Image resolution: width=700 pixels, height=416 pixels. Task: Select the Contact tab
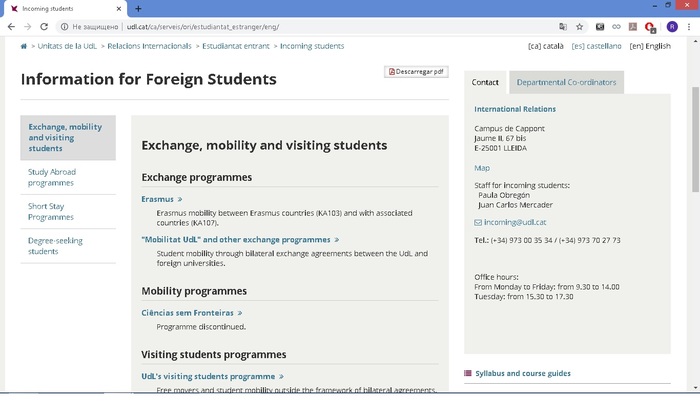pyautogui.click(x=485, y=82)
